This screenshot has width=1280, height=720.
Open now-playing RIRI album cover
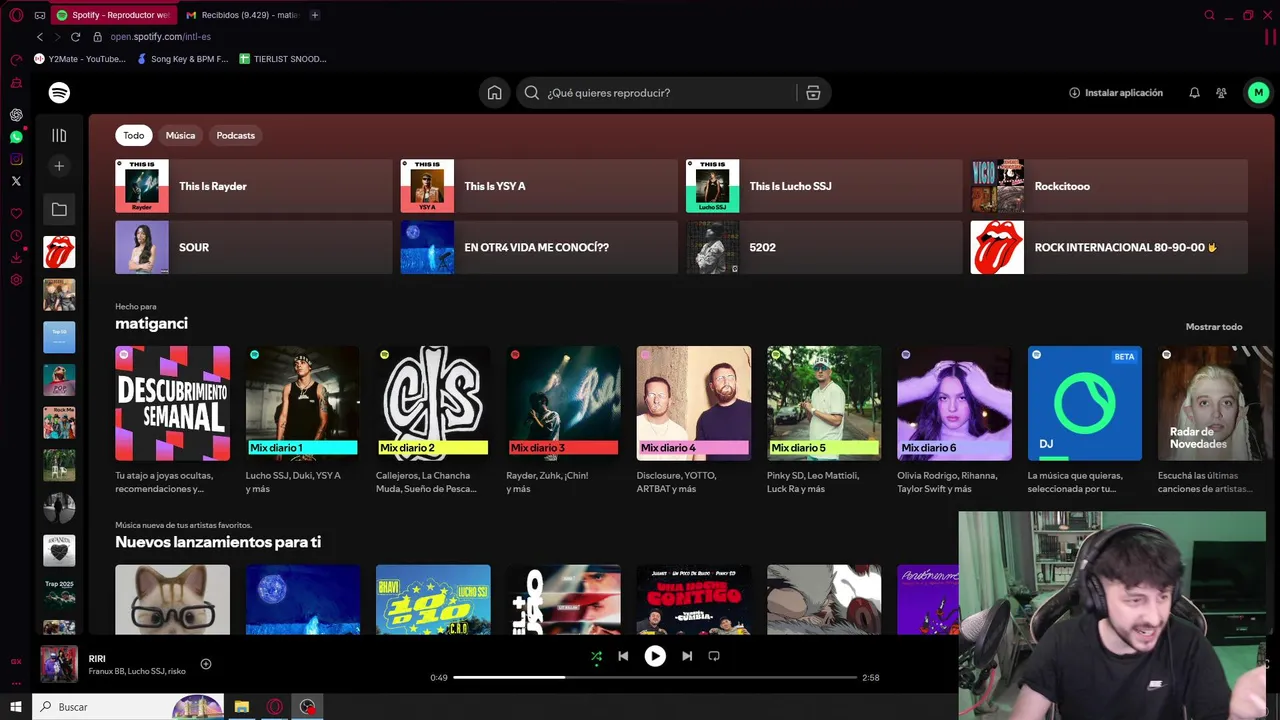click(59, 664)
